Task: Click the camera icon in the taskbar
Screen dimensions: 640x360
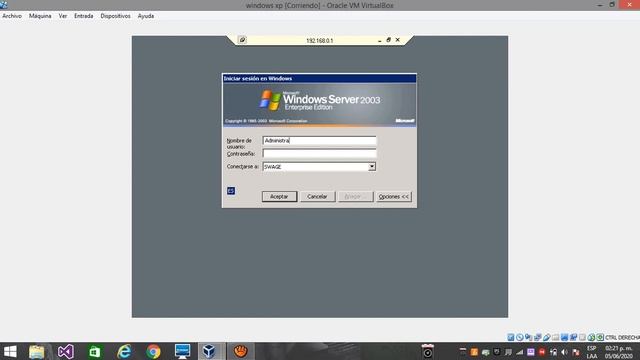Action: coord(427,351)
